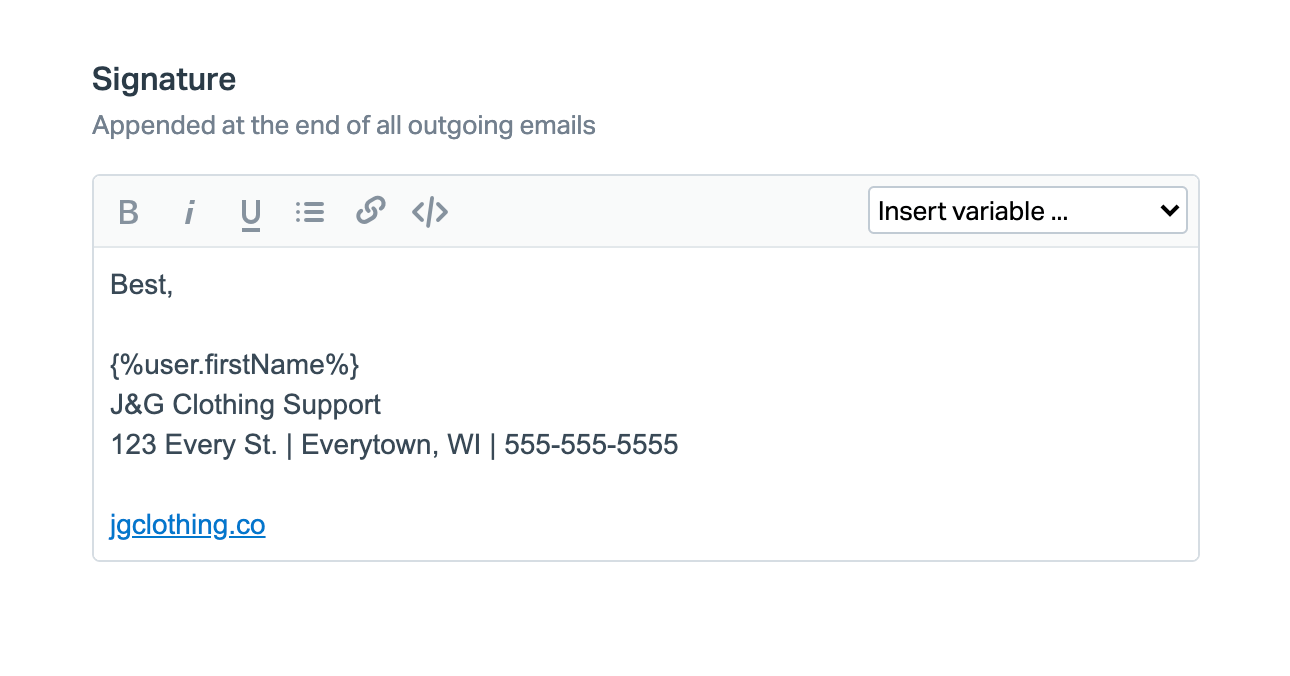Screen dimensions: 1290x676
Task: Click the {%user.firstName%} variable text
Action: [x=235, y=365]
